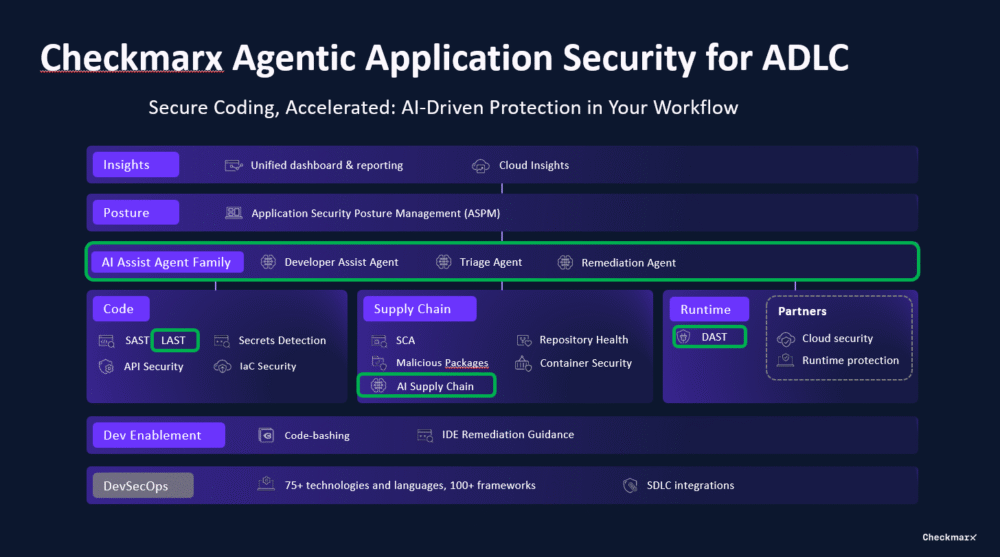Click the LAST text next to SAST
The width and height of the screenshot is (1000, 557).
point(173,340)
